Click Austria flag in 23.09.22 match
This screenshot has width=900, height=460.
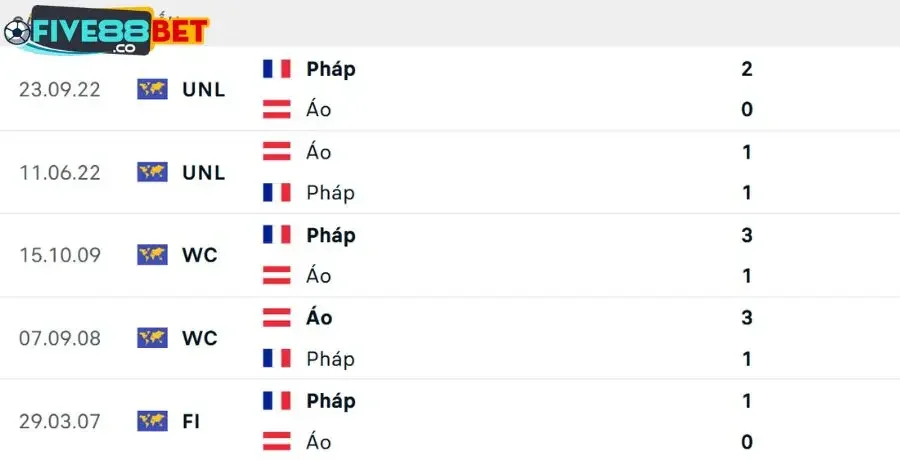pos(276,110)
